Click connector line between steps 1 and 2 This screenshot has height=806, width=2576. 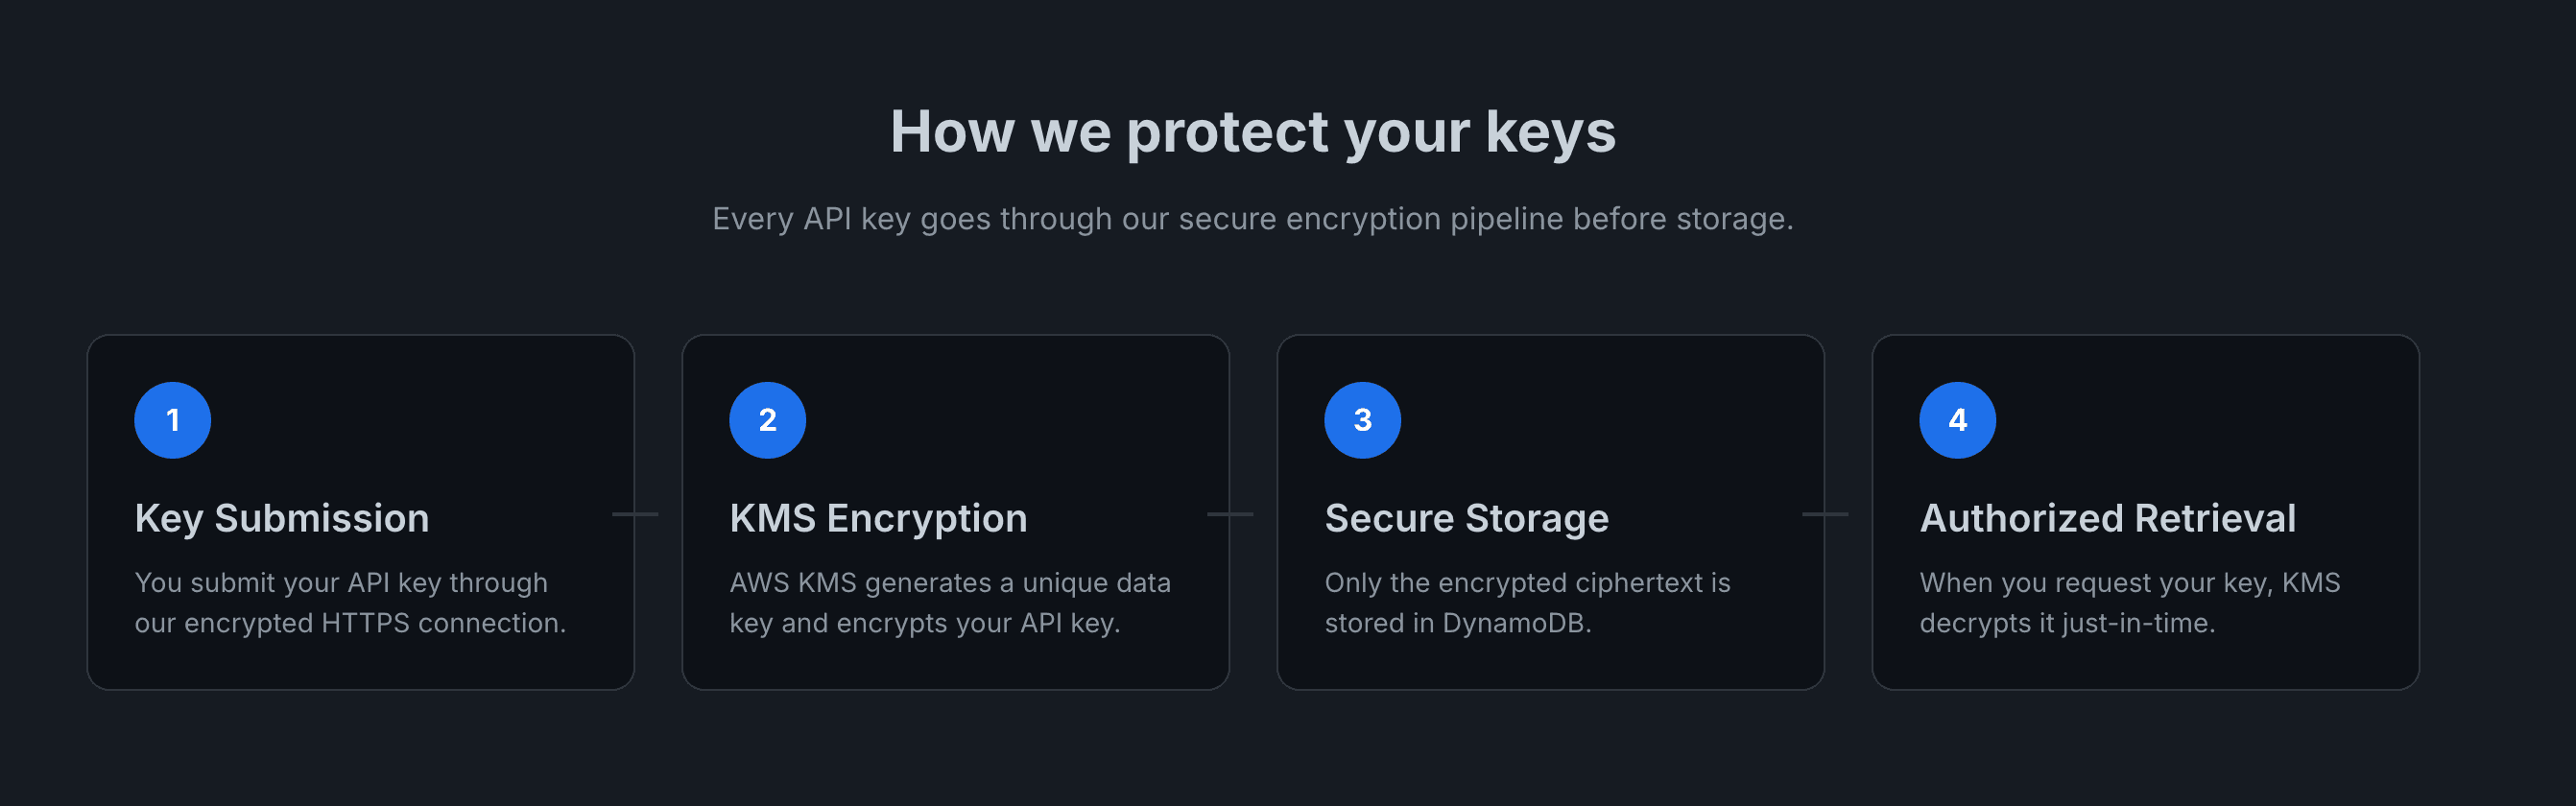click(646, 514)
